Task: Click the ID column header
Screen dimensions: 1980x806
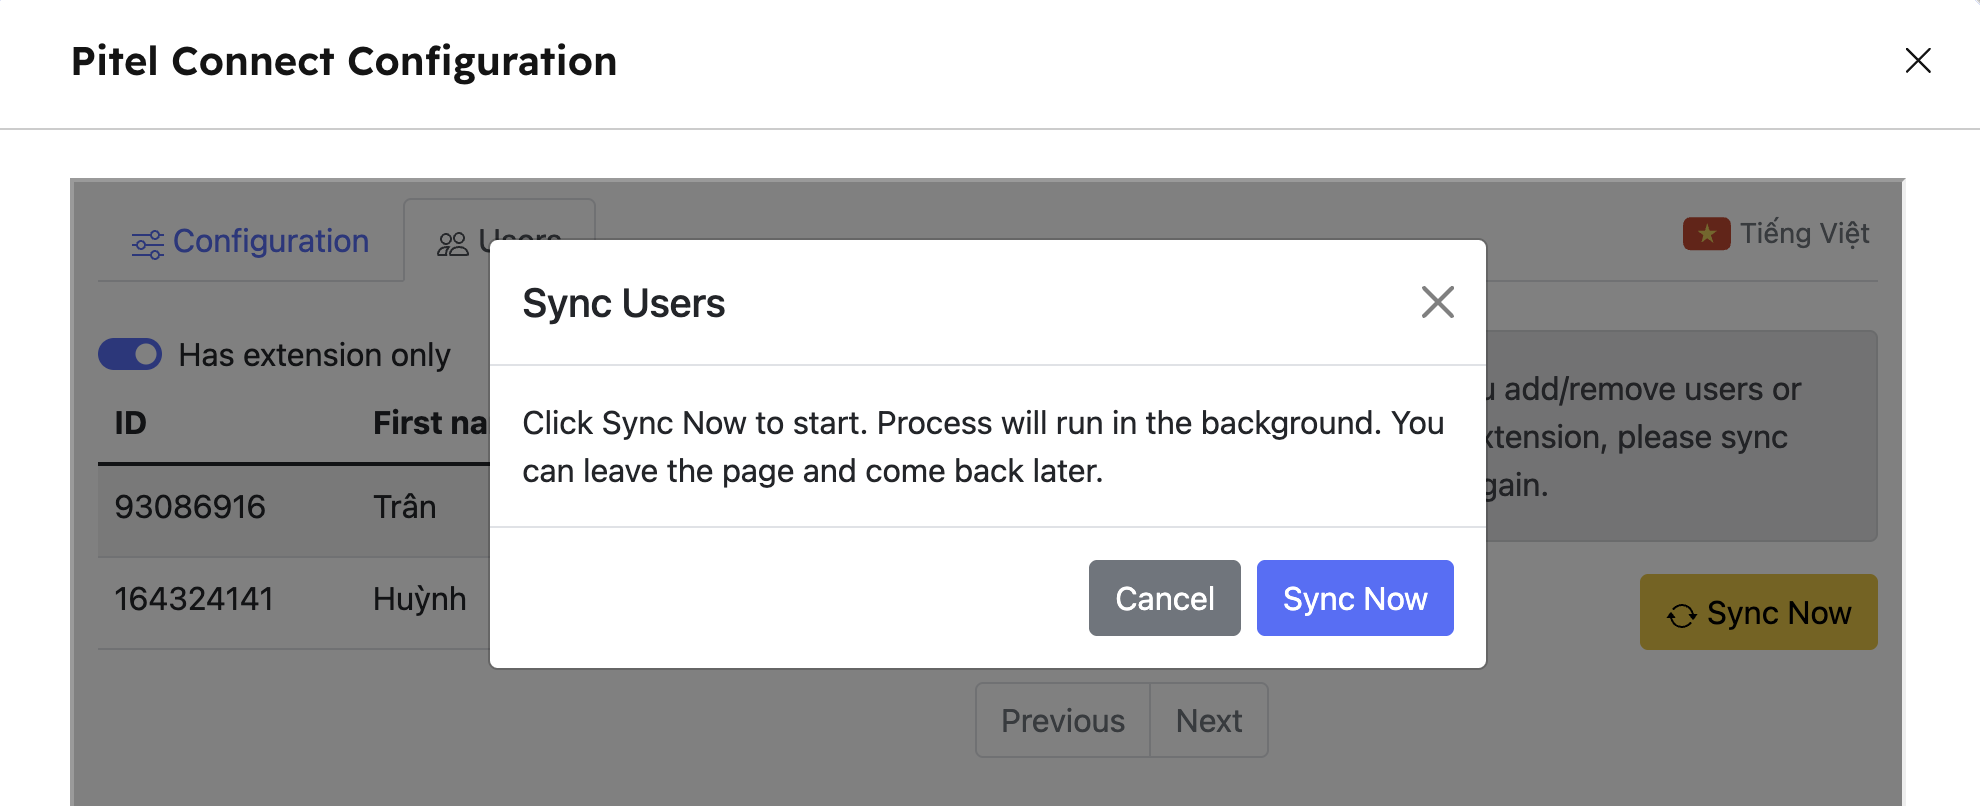Action: pos(130,423)
